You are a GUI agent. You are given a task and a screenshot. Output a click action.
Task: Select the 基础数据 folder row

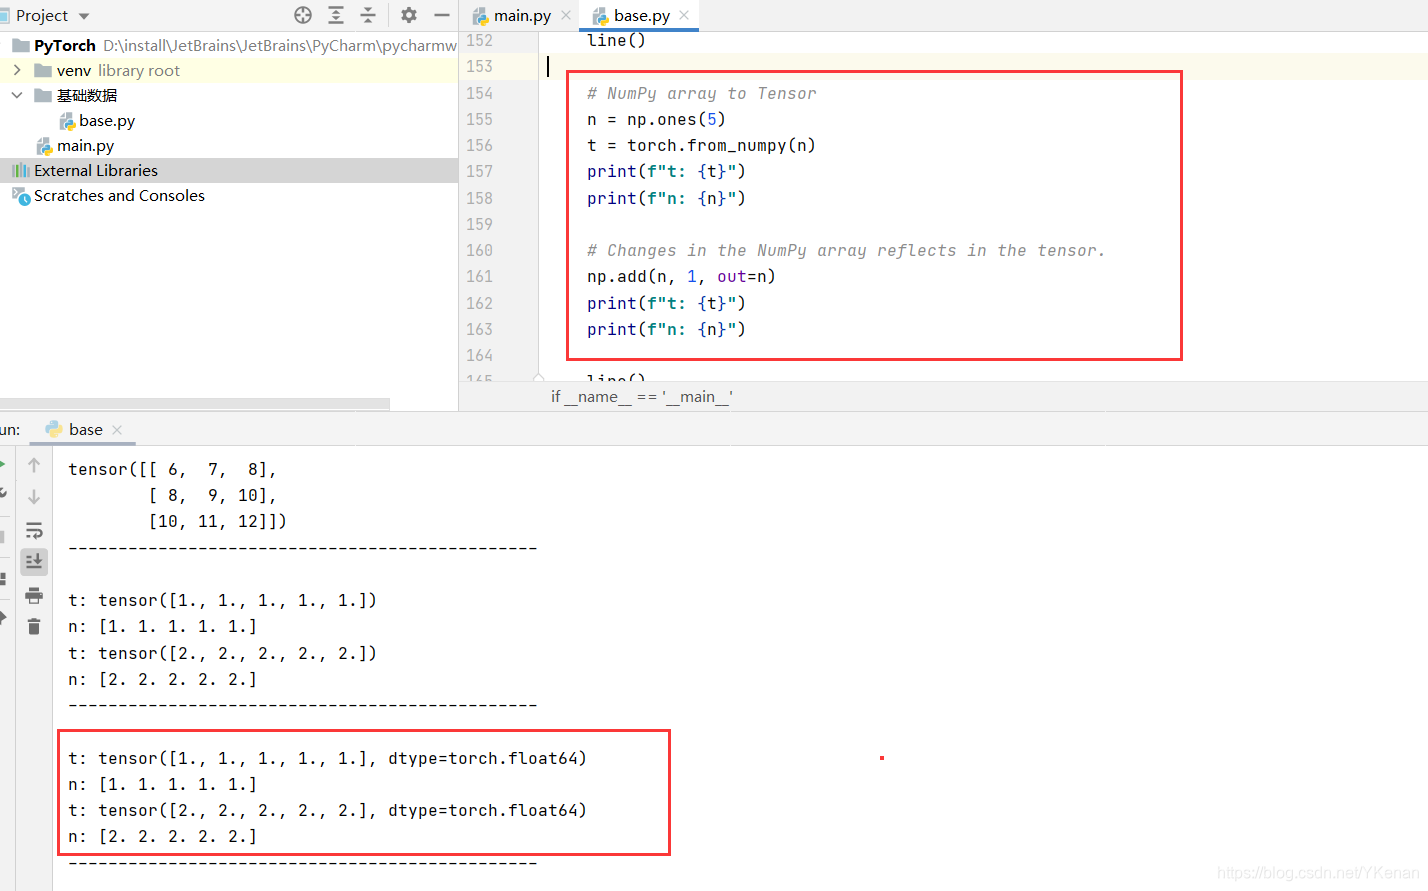coord(229,96)
